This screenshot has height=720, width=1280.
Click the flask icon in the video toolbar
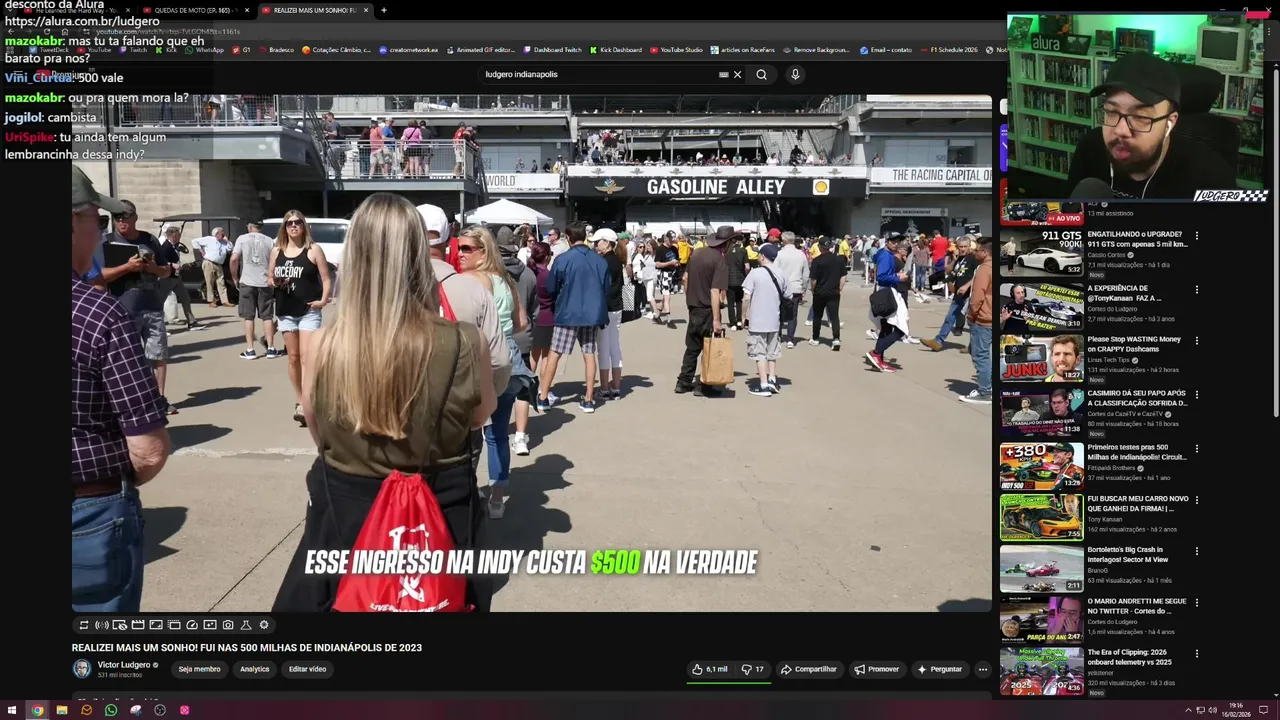246,625
